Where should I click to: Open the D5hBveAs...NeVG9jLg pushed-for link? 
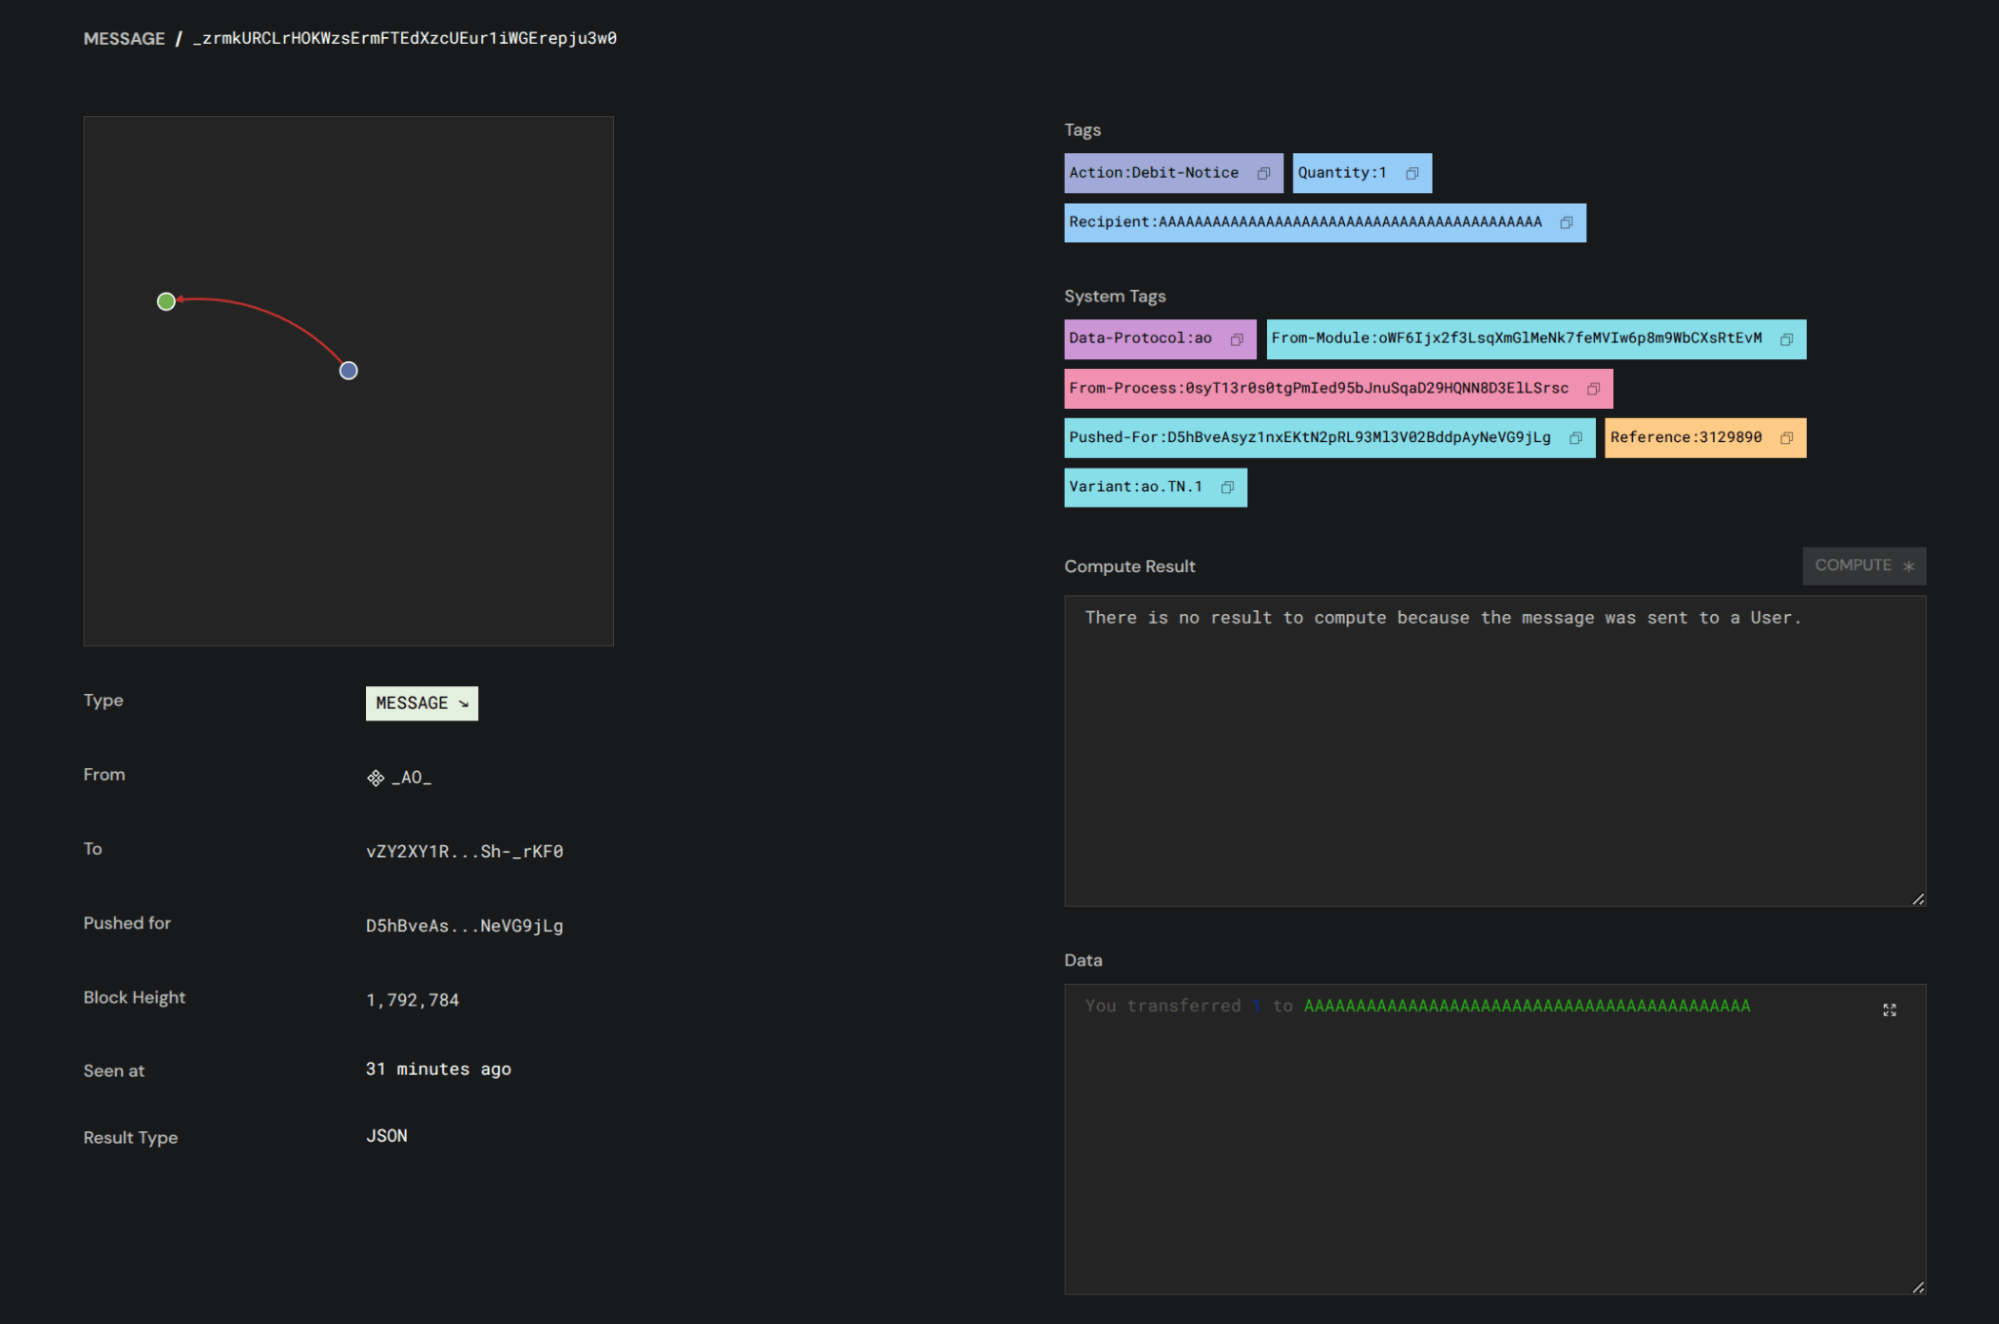coord(464,926)
